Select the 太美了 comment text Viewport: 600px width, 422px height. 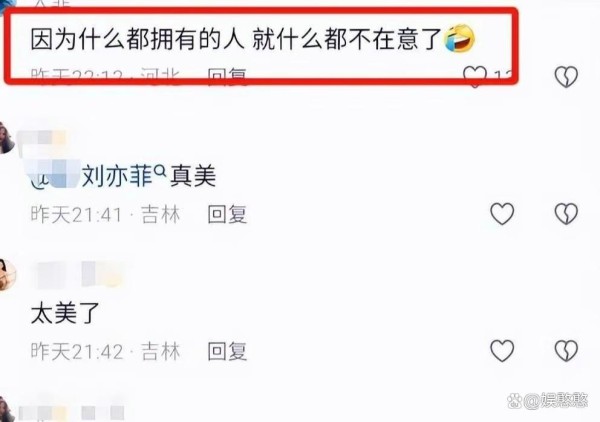coord(65,313)
